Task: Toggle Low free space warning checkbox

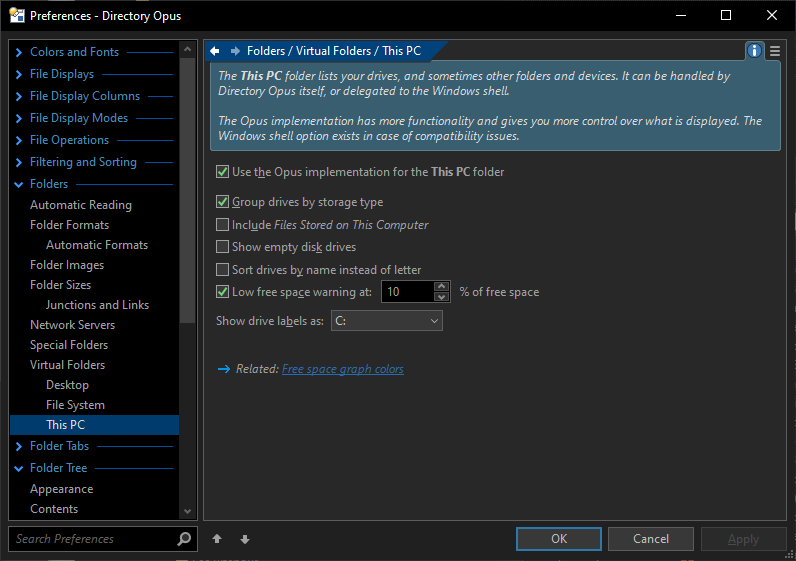Action: (x=222, y=292)
